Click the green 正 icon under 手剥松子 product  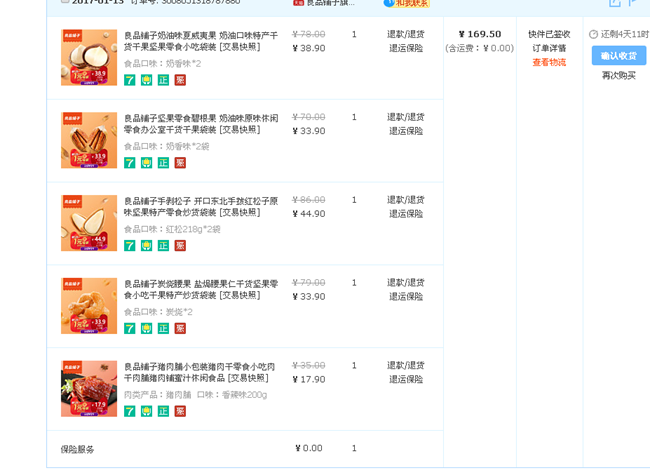click(x=163, y=246)
